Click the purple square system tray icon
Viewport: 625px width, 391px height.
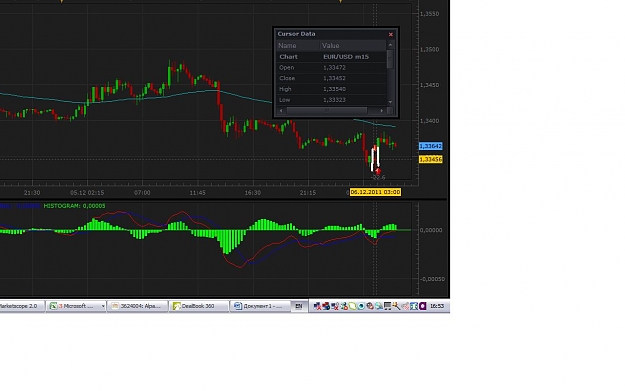(423, 306)
